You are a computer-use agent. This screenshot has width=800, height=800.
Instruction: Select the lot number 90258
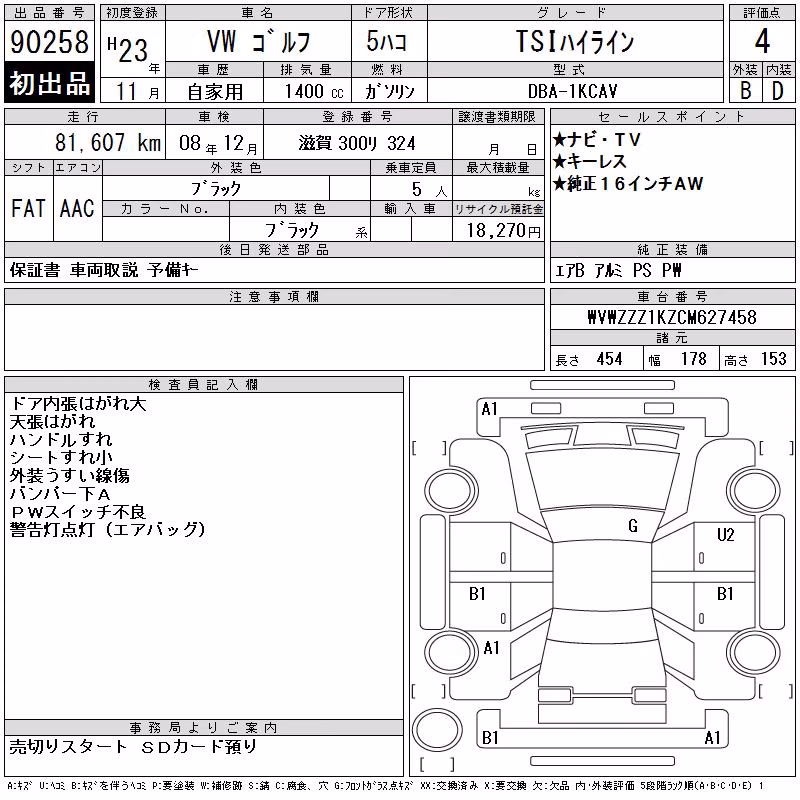[x=49, y=41]
